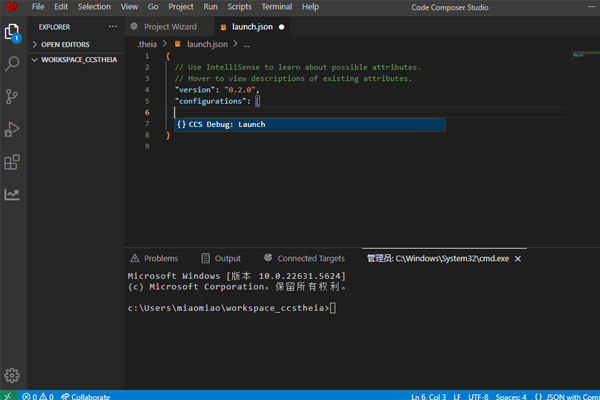Click the EXPLORER panel heading

point(54,27)
